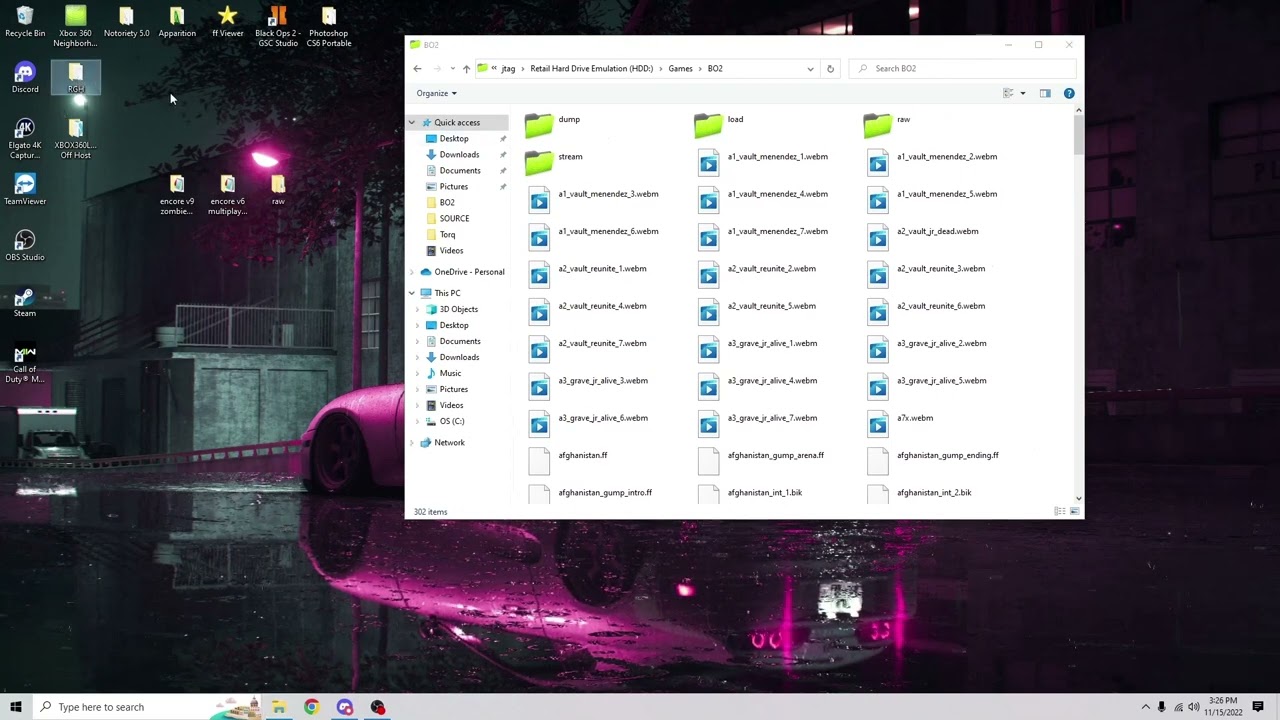Open the address bar history dropdown
Viewport: 1280px width, 720px height.
[810, 69]
